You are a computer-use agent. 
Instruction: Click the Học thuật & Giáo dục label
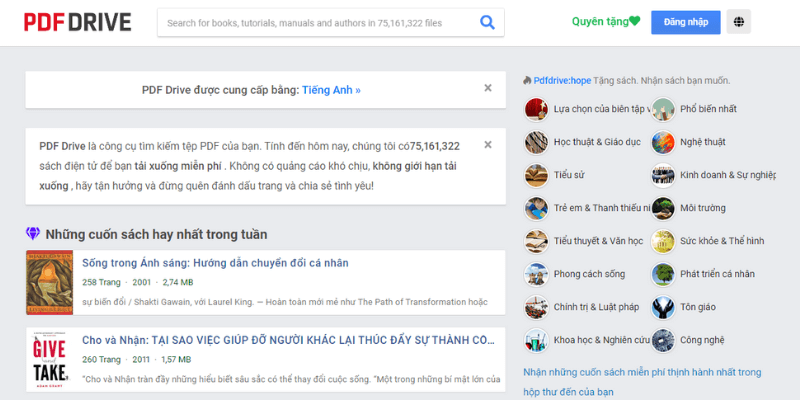(597, 142)
